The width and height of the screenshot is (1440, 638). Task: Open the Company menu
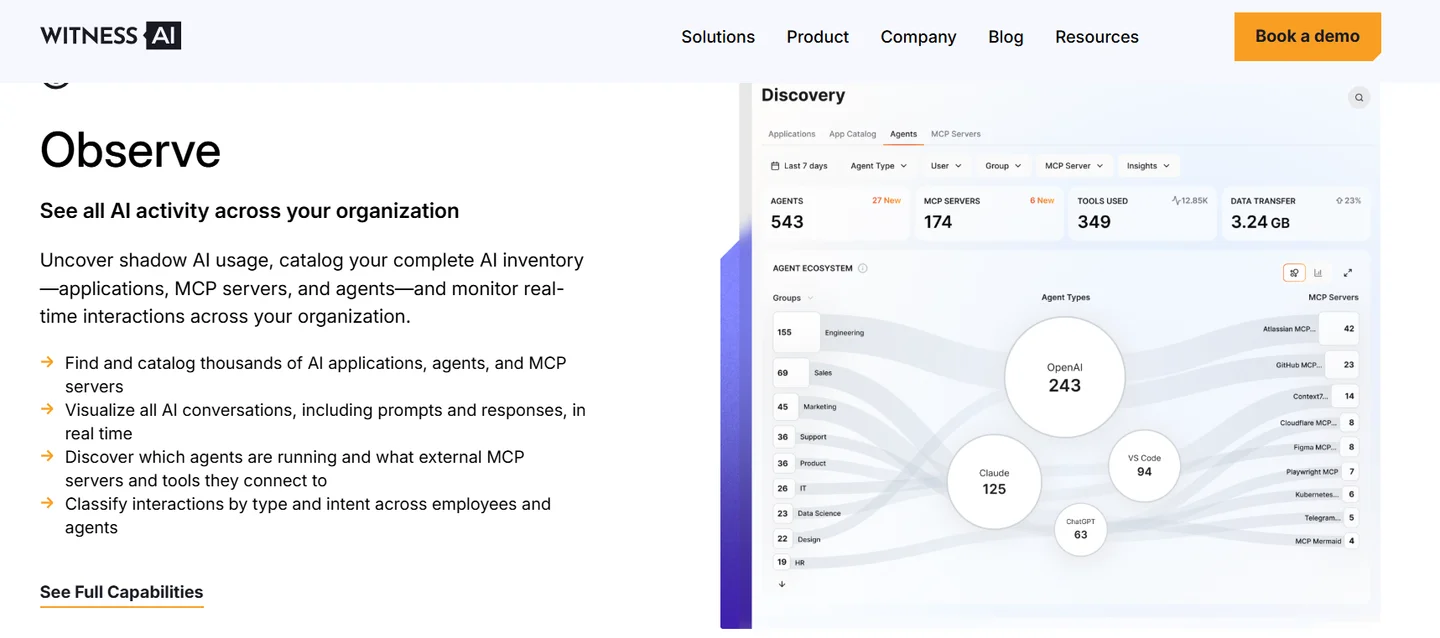pos(918,37)
